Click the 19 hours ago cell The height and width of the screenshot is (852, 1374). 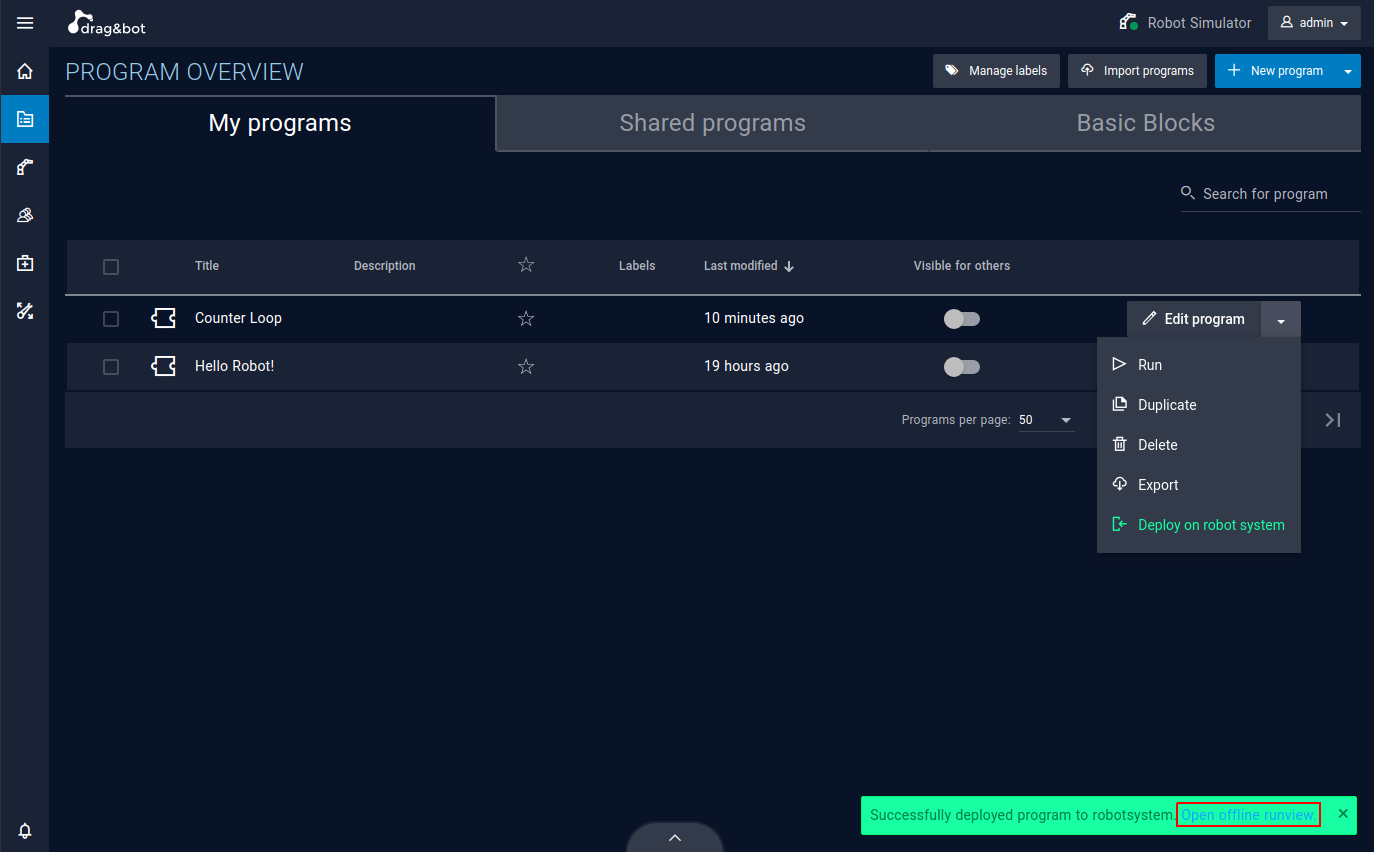pos(746,366)
